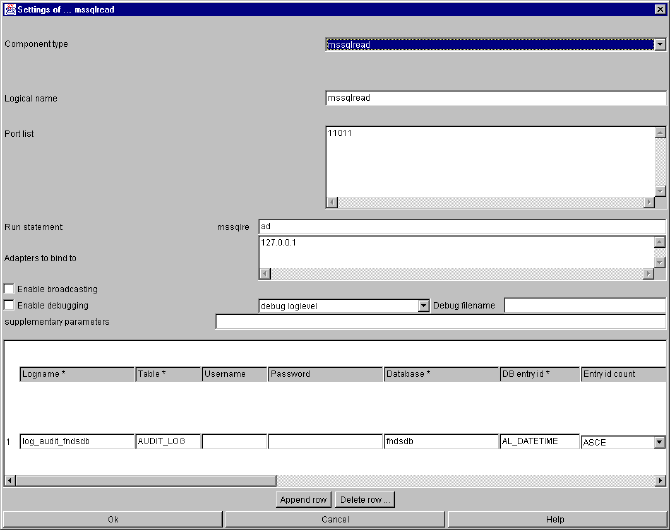The image size is (670, 530).
Task: Close the Settings of mssqlread window
Action: pyautogui.click(x=660, y=9)
